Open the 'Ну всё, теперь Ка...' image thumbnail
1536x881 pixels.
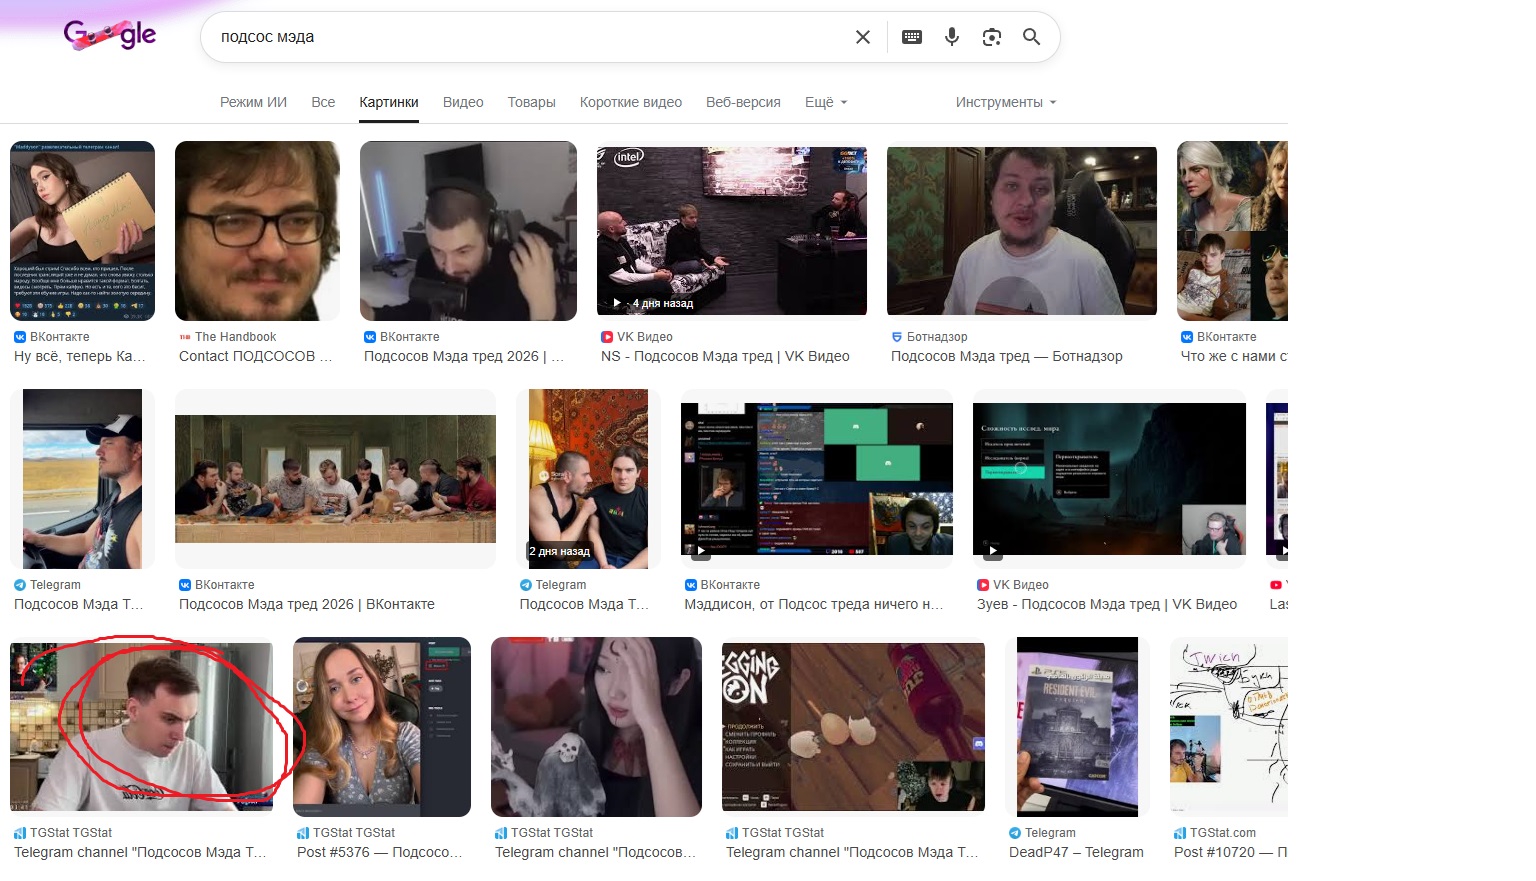point(82,231)
